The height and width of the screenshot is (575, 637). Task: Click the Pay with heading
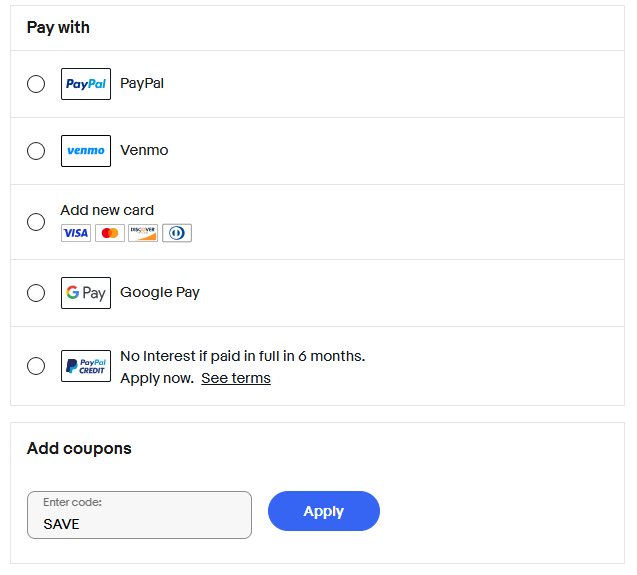point(58,28)
